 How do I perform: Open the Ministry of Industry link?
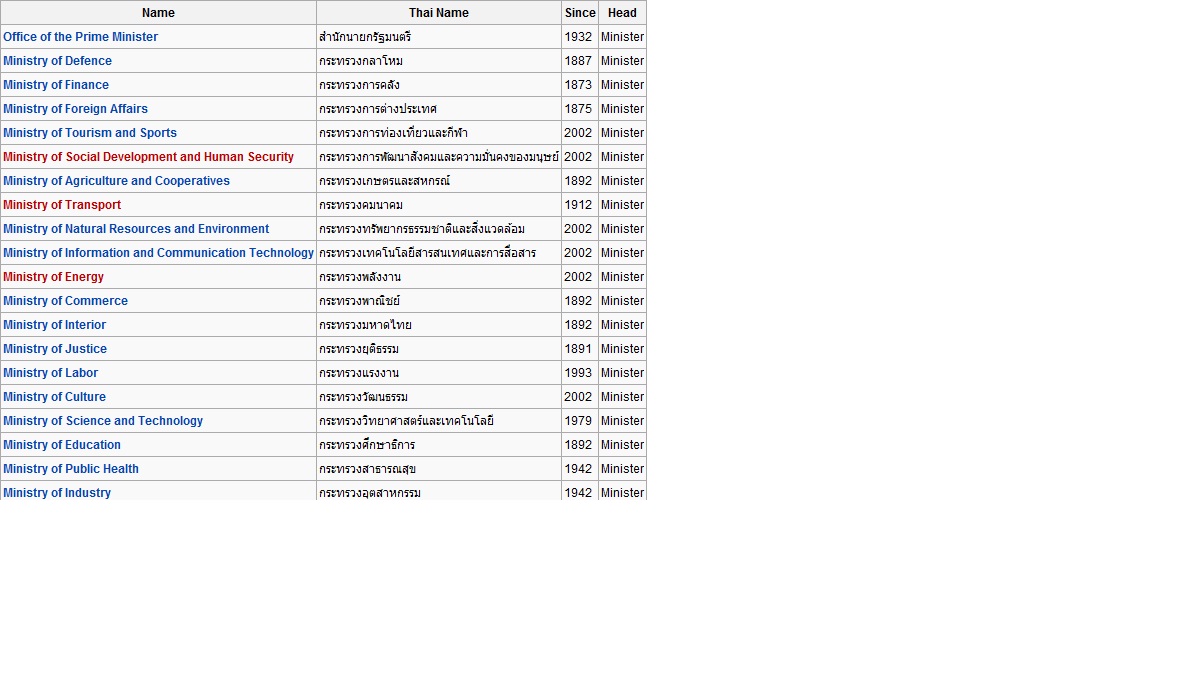click(x=57, y=493)
